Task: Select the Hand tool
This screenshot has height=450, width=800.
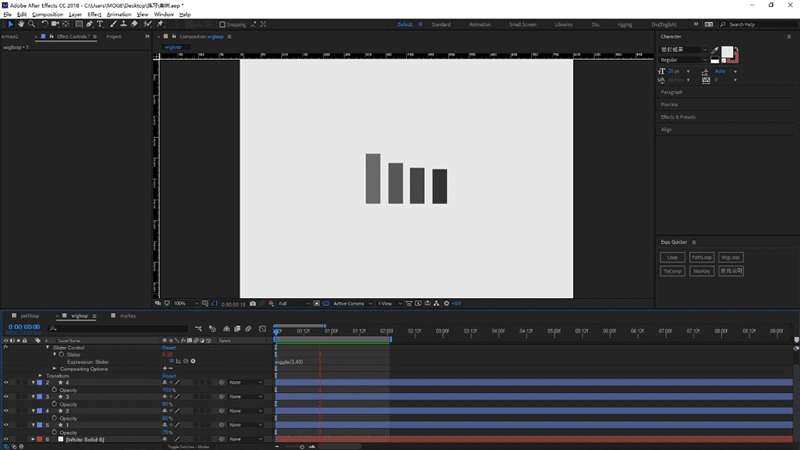Action: (x=21, y=24)
